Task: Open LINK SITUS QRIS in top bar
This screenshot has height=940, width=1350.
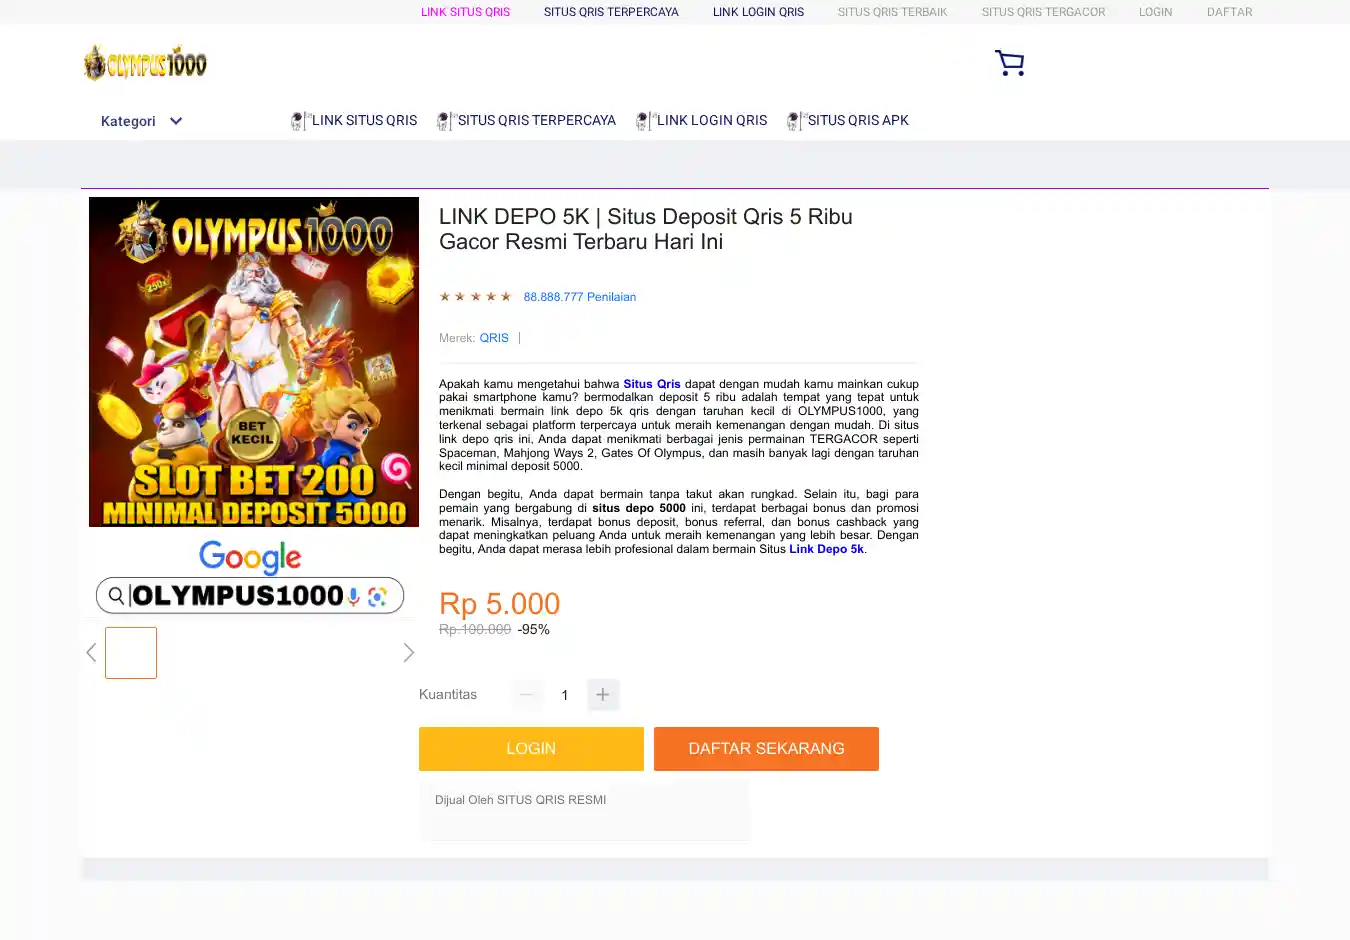Action: [465, 12]
